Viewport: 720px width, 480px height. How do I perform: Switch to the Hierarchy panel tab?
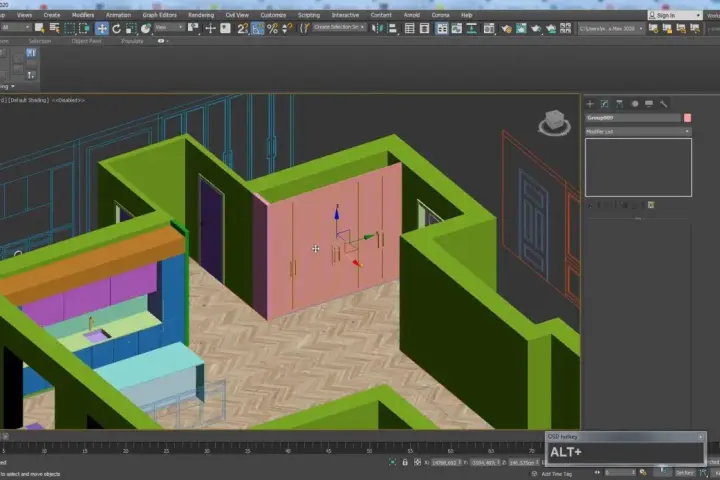click(619, 104)
